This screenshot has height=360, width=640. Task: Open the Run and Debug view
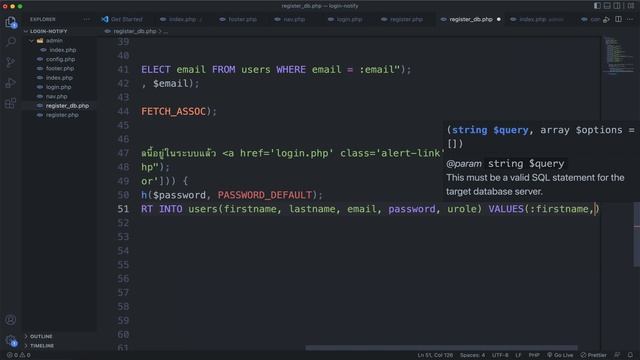11,82
